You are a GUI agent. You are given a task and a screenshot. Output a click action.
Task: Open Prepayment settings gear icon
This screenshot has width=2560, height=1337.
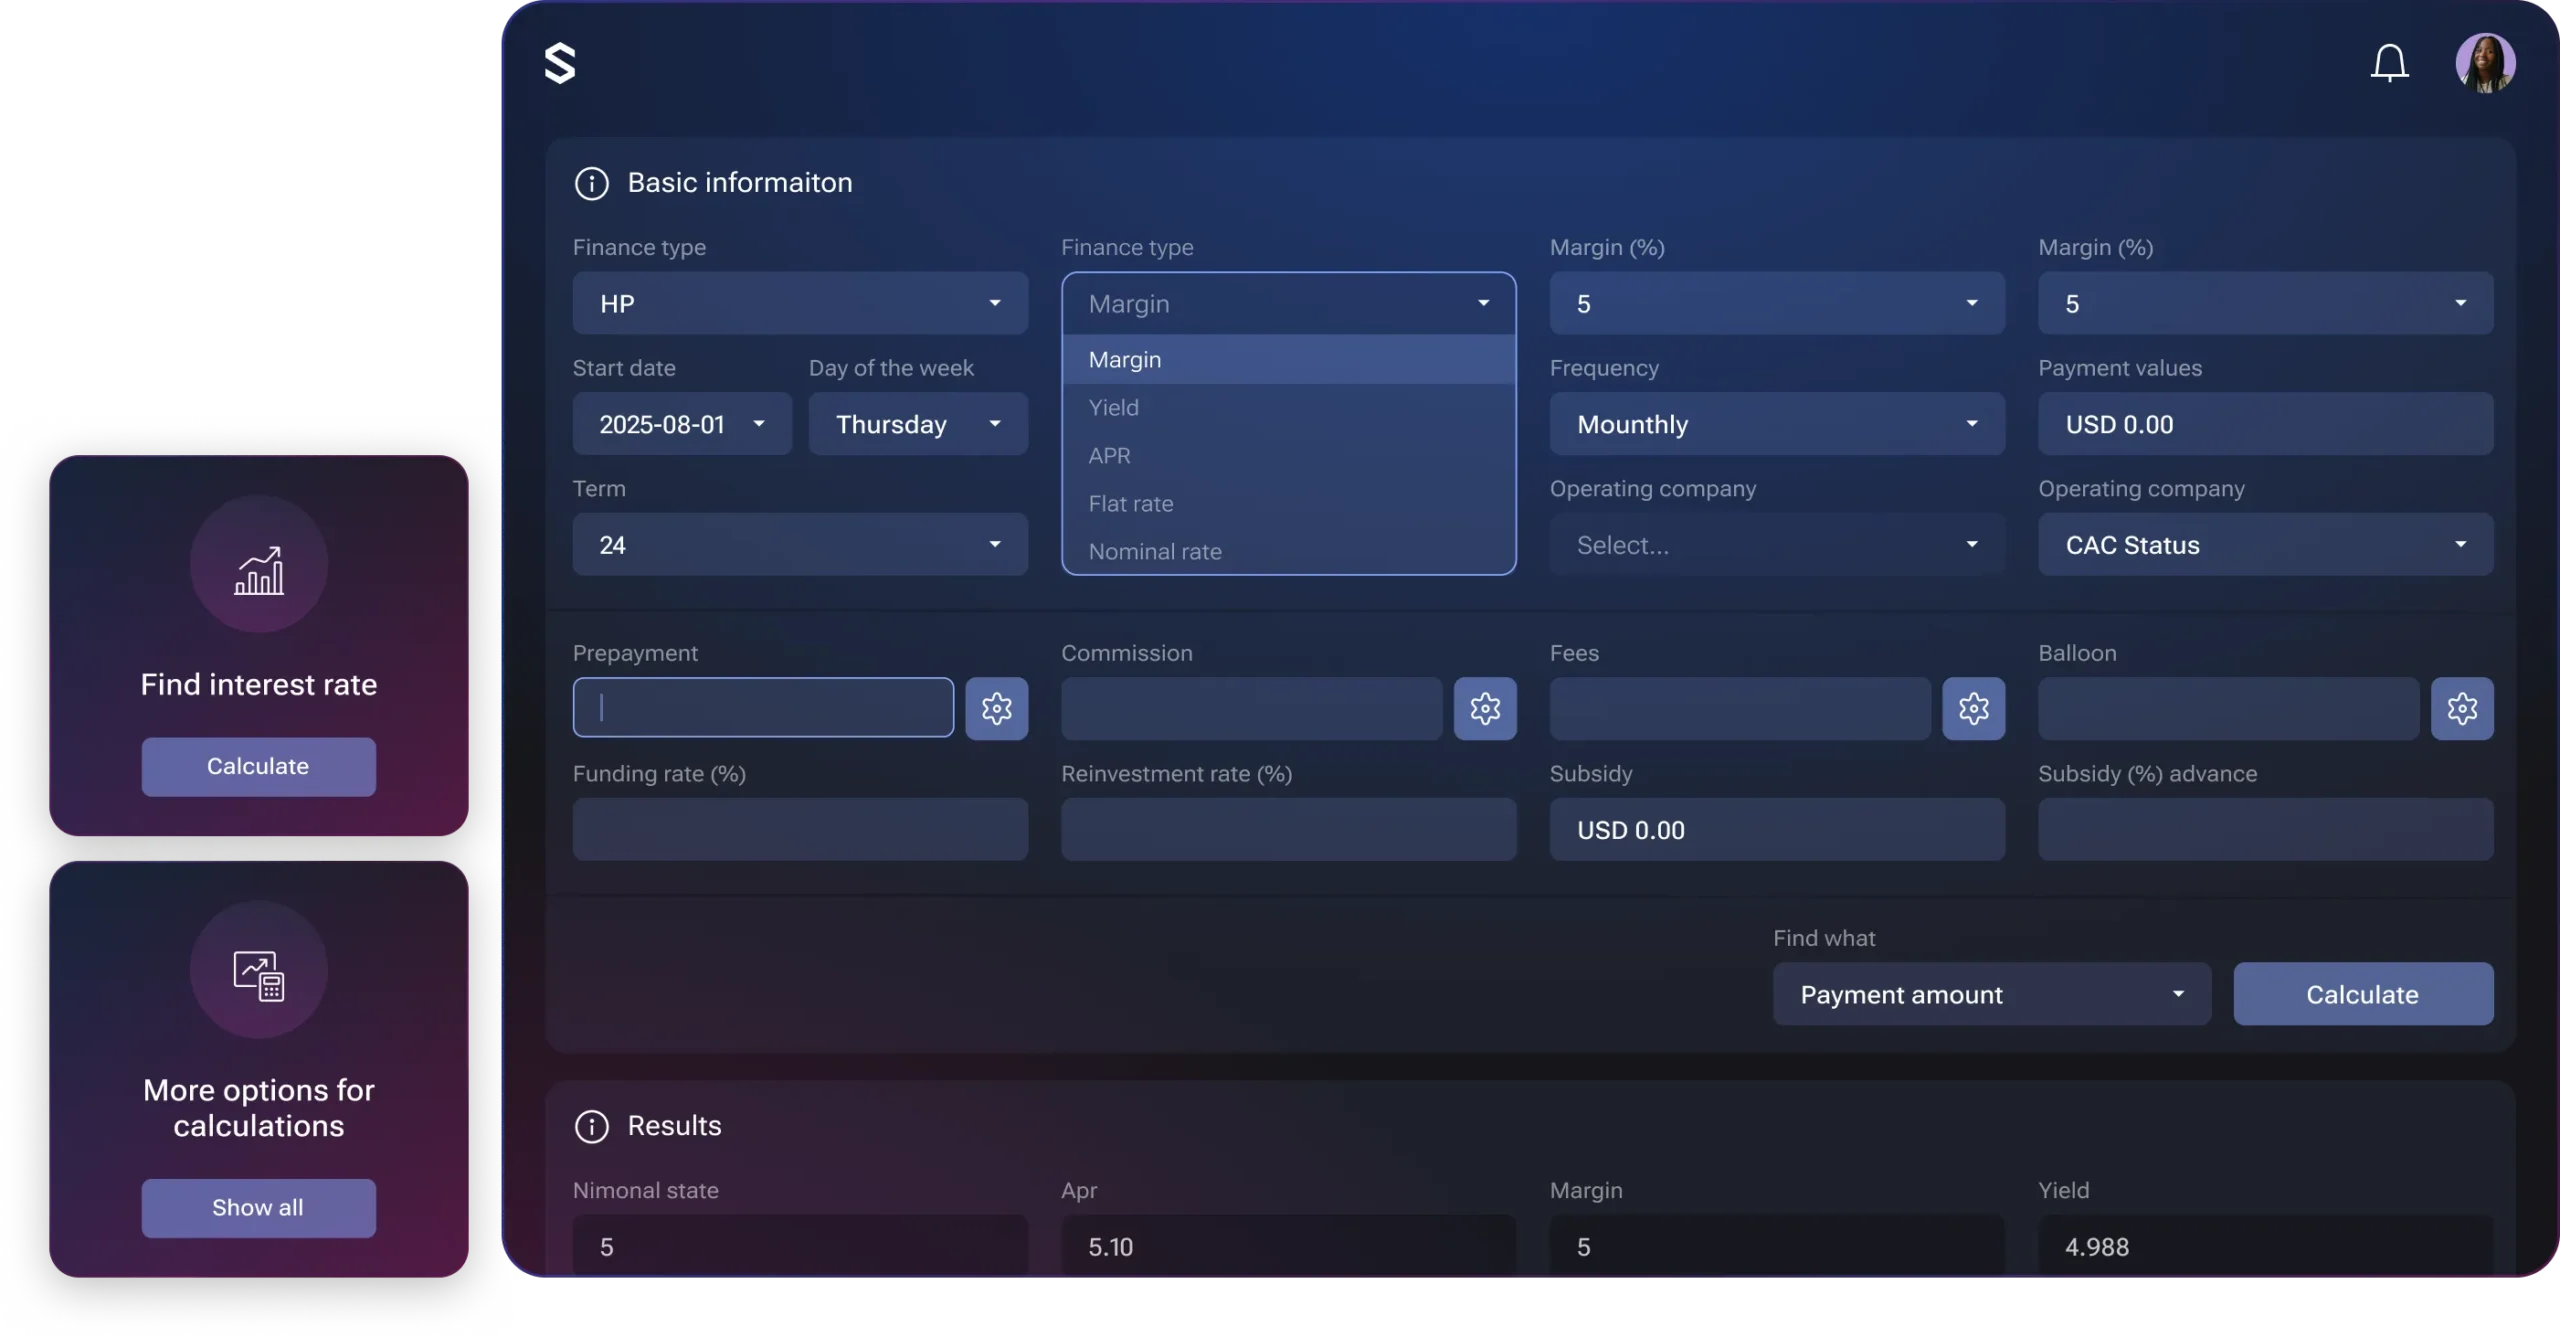click(x=996, y=708)
